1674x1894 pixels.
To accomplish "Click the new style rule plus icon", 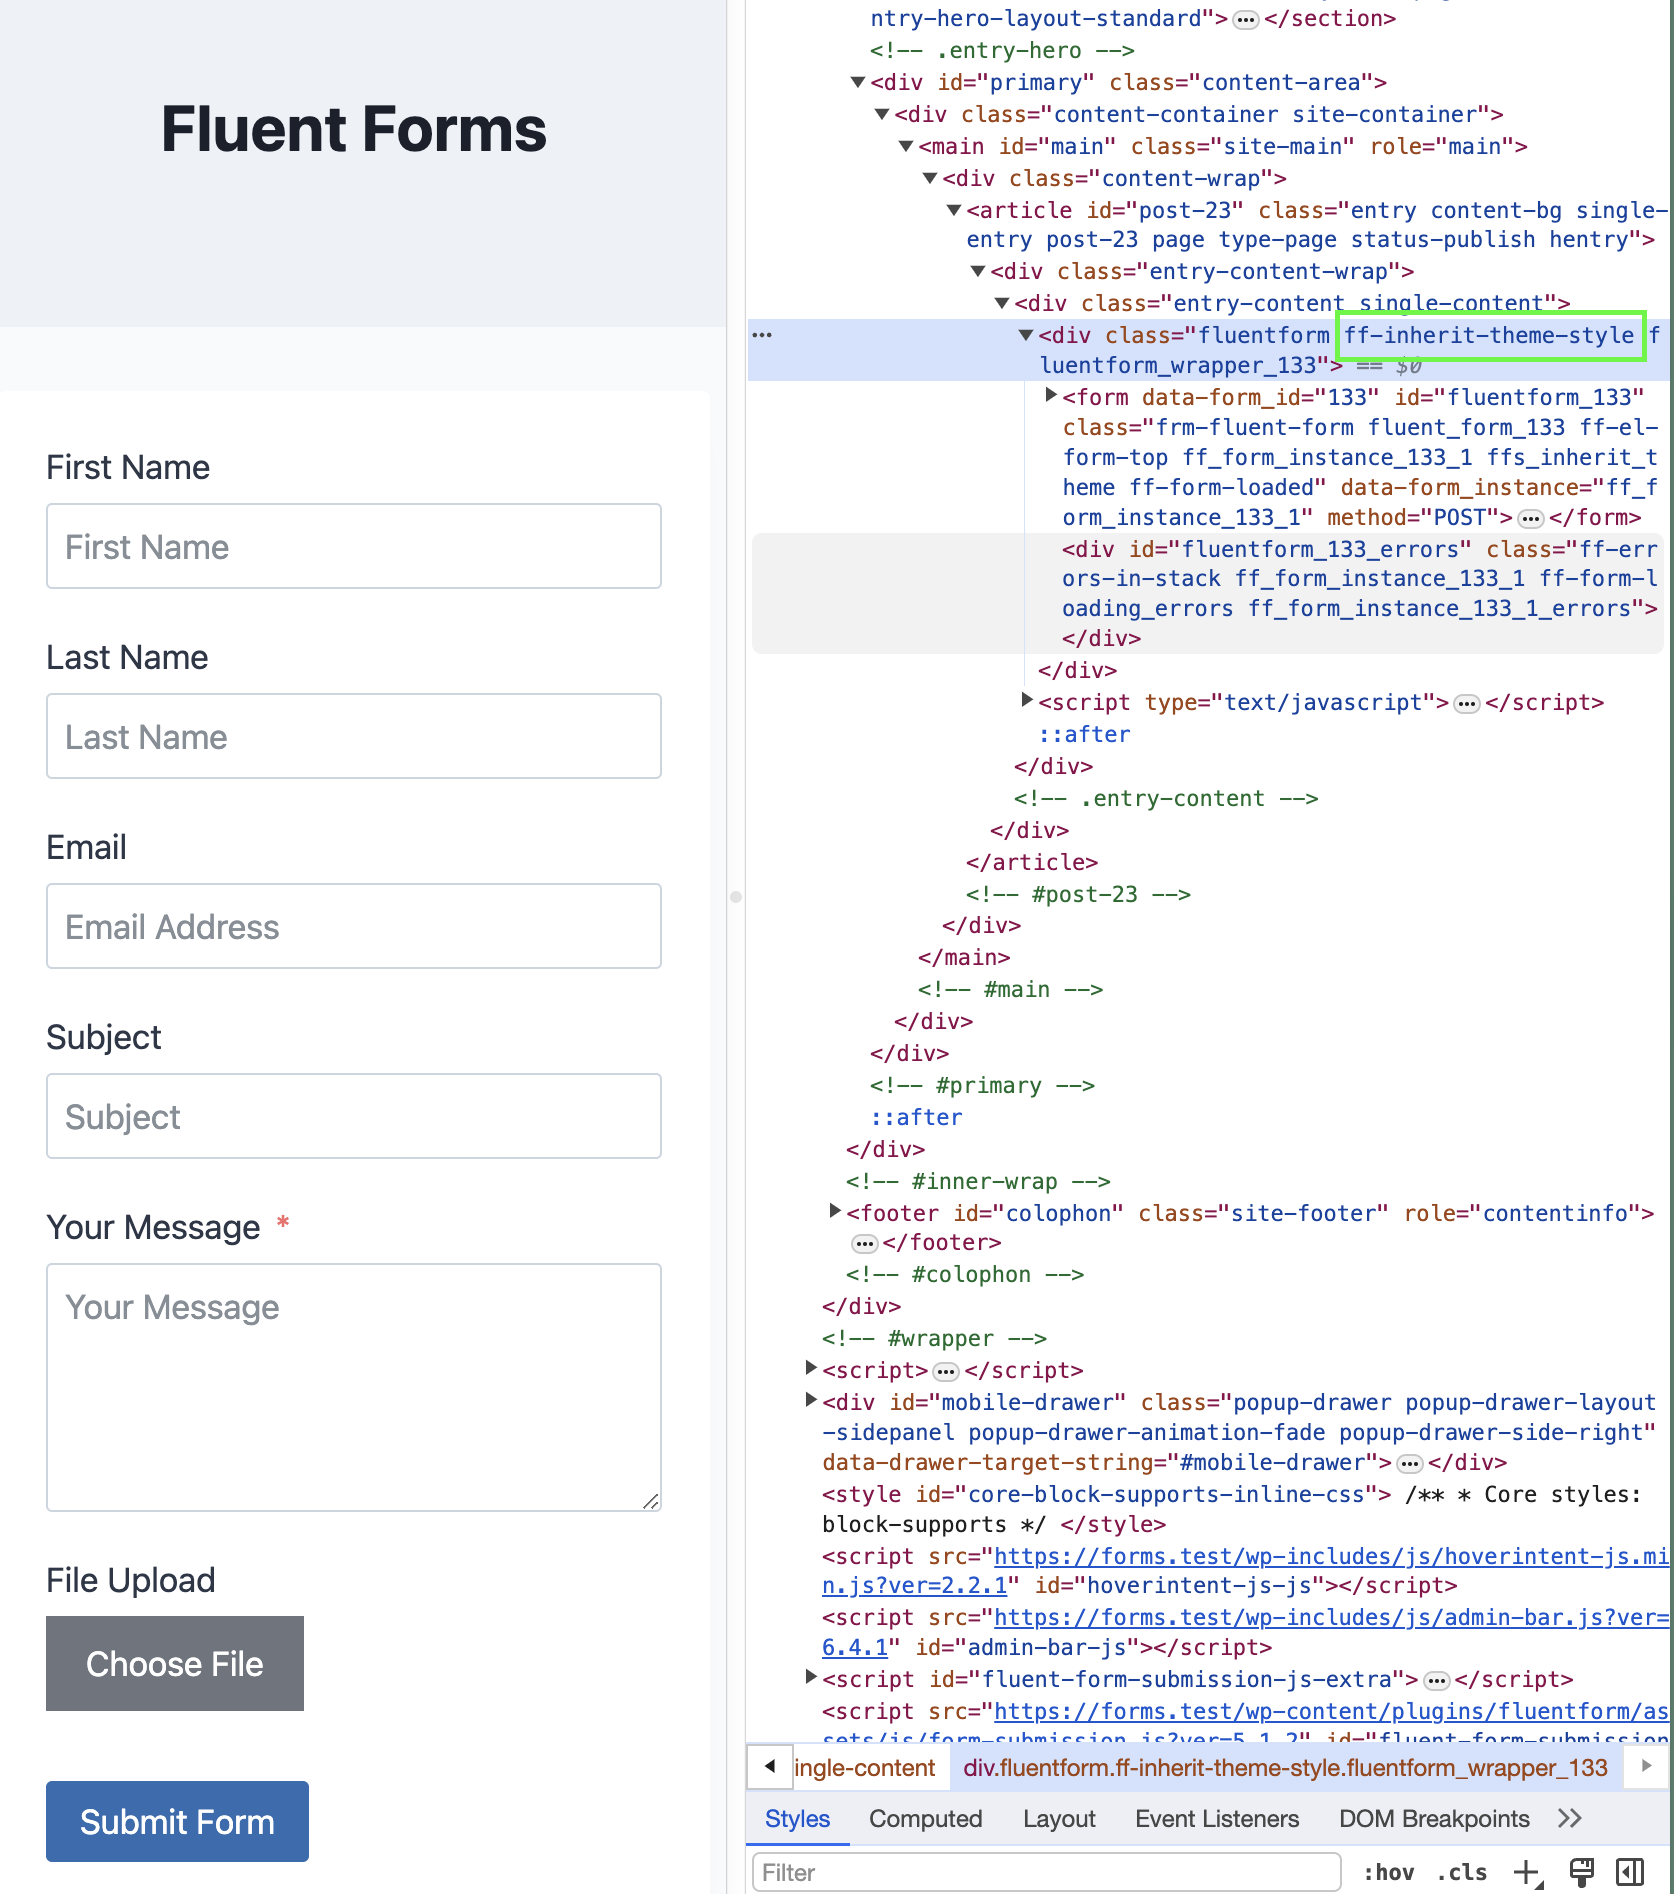I will (1527, 1872).
